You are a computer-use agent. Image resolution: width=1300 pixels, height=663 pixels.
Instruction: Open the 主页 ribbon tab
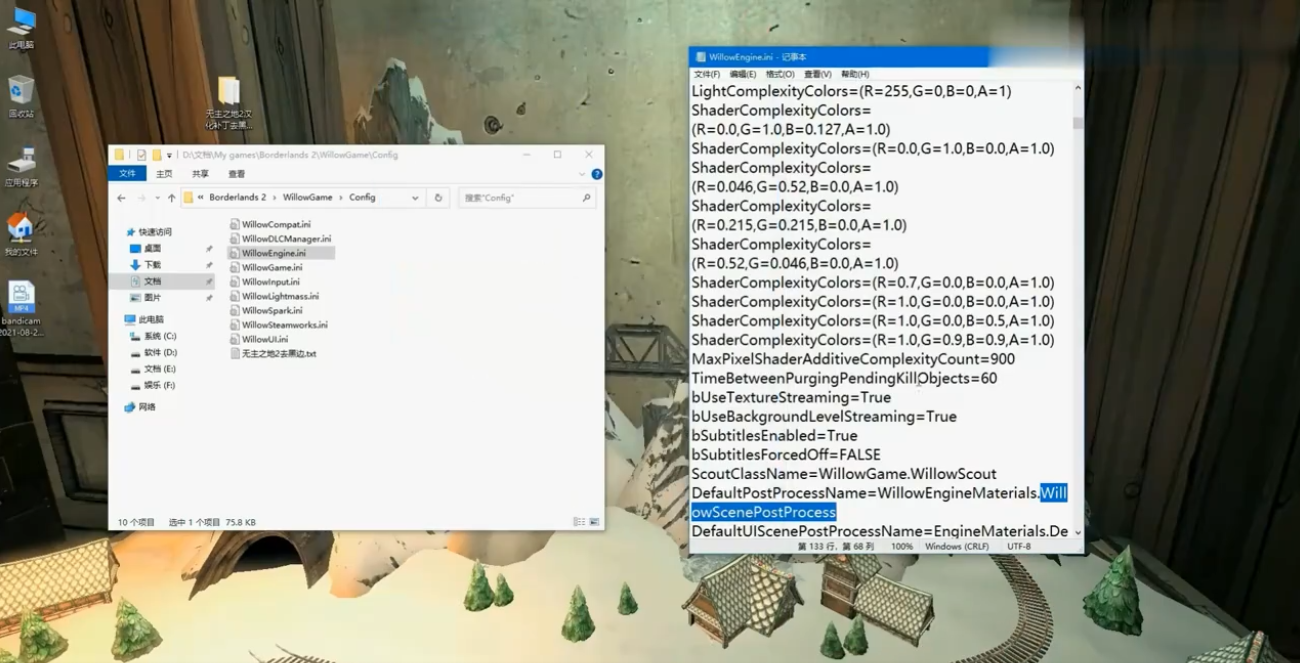164,173
